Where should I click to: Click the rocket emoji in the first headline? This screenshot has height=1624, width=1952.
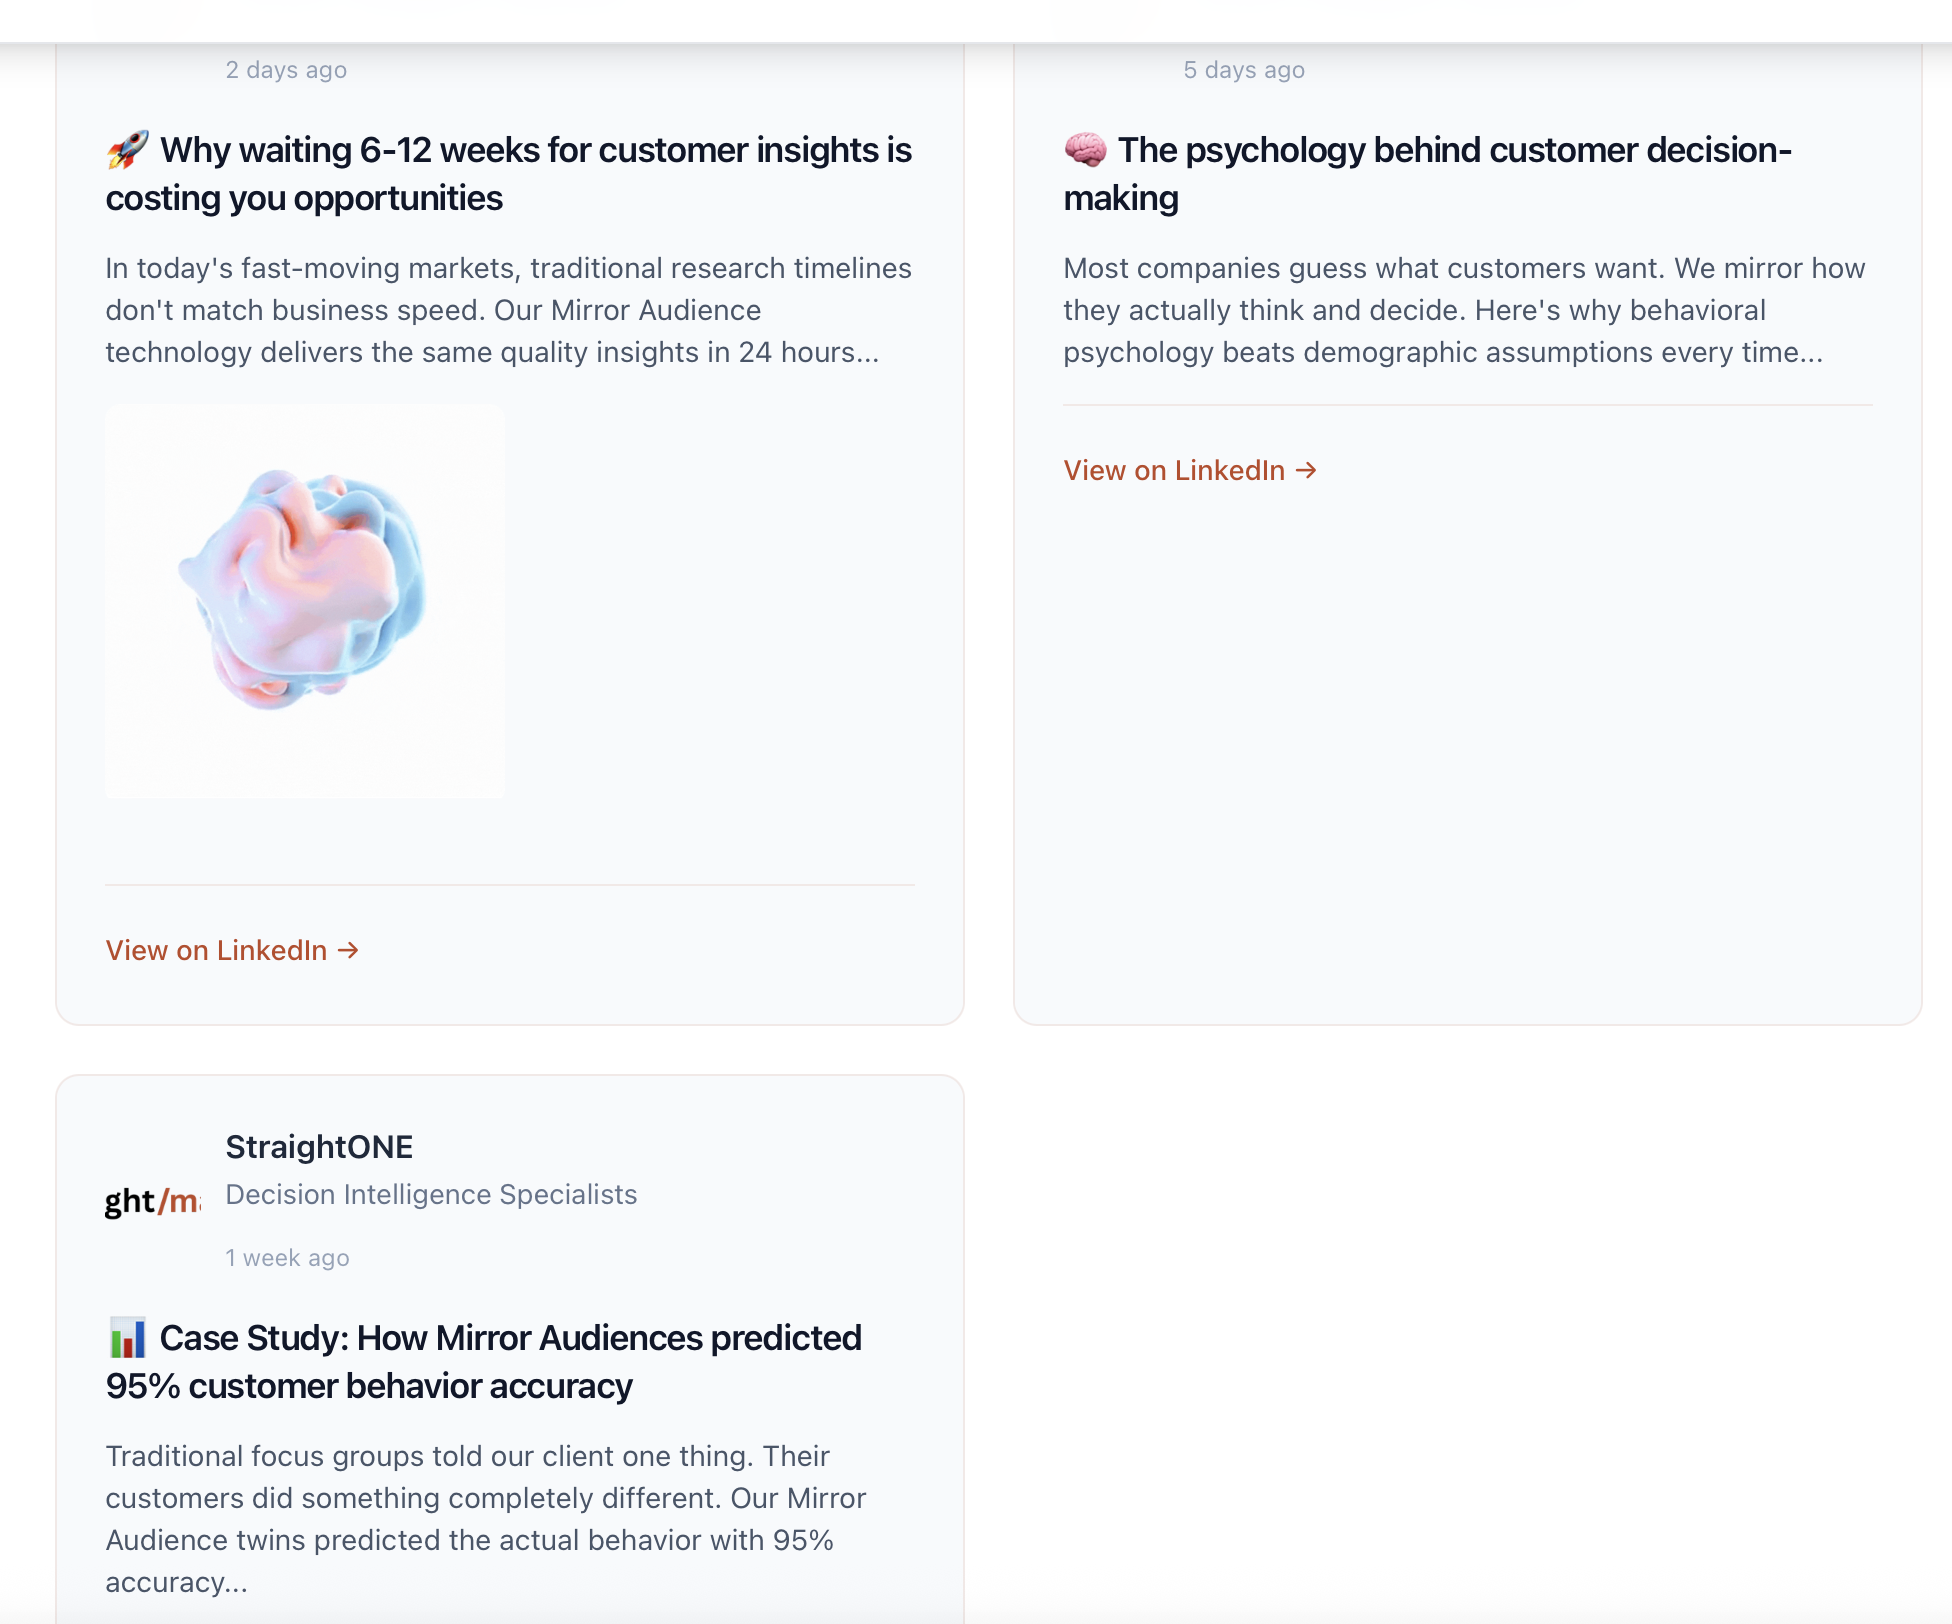[x=128, y=150]
